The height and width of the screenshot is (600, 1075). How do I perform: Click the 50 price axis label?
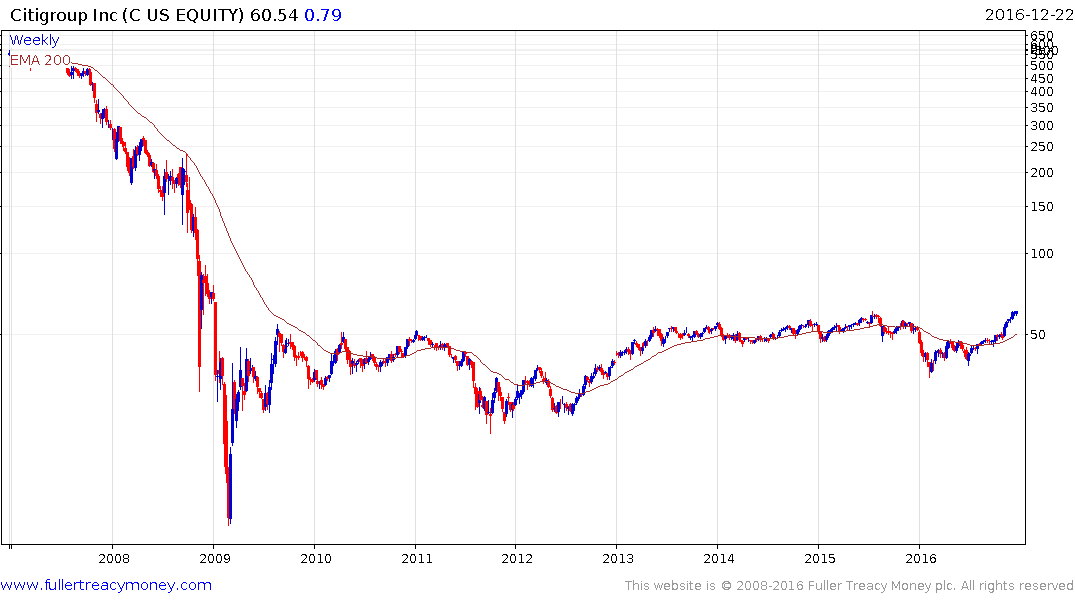1038,335
